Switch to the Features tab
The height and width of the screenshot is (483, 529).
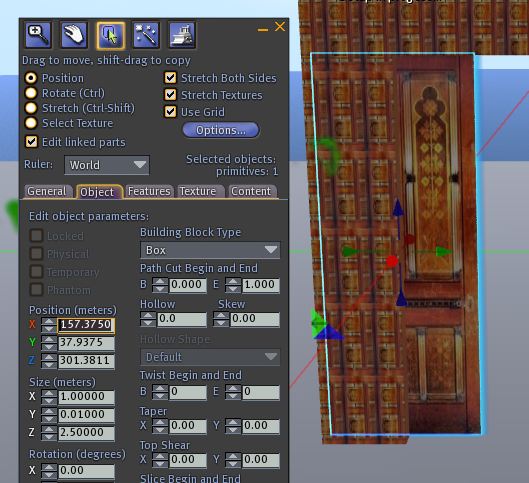pyautogui.click(x=149, y=191)
